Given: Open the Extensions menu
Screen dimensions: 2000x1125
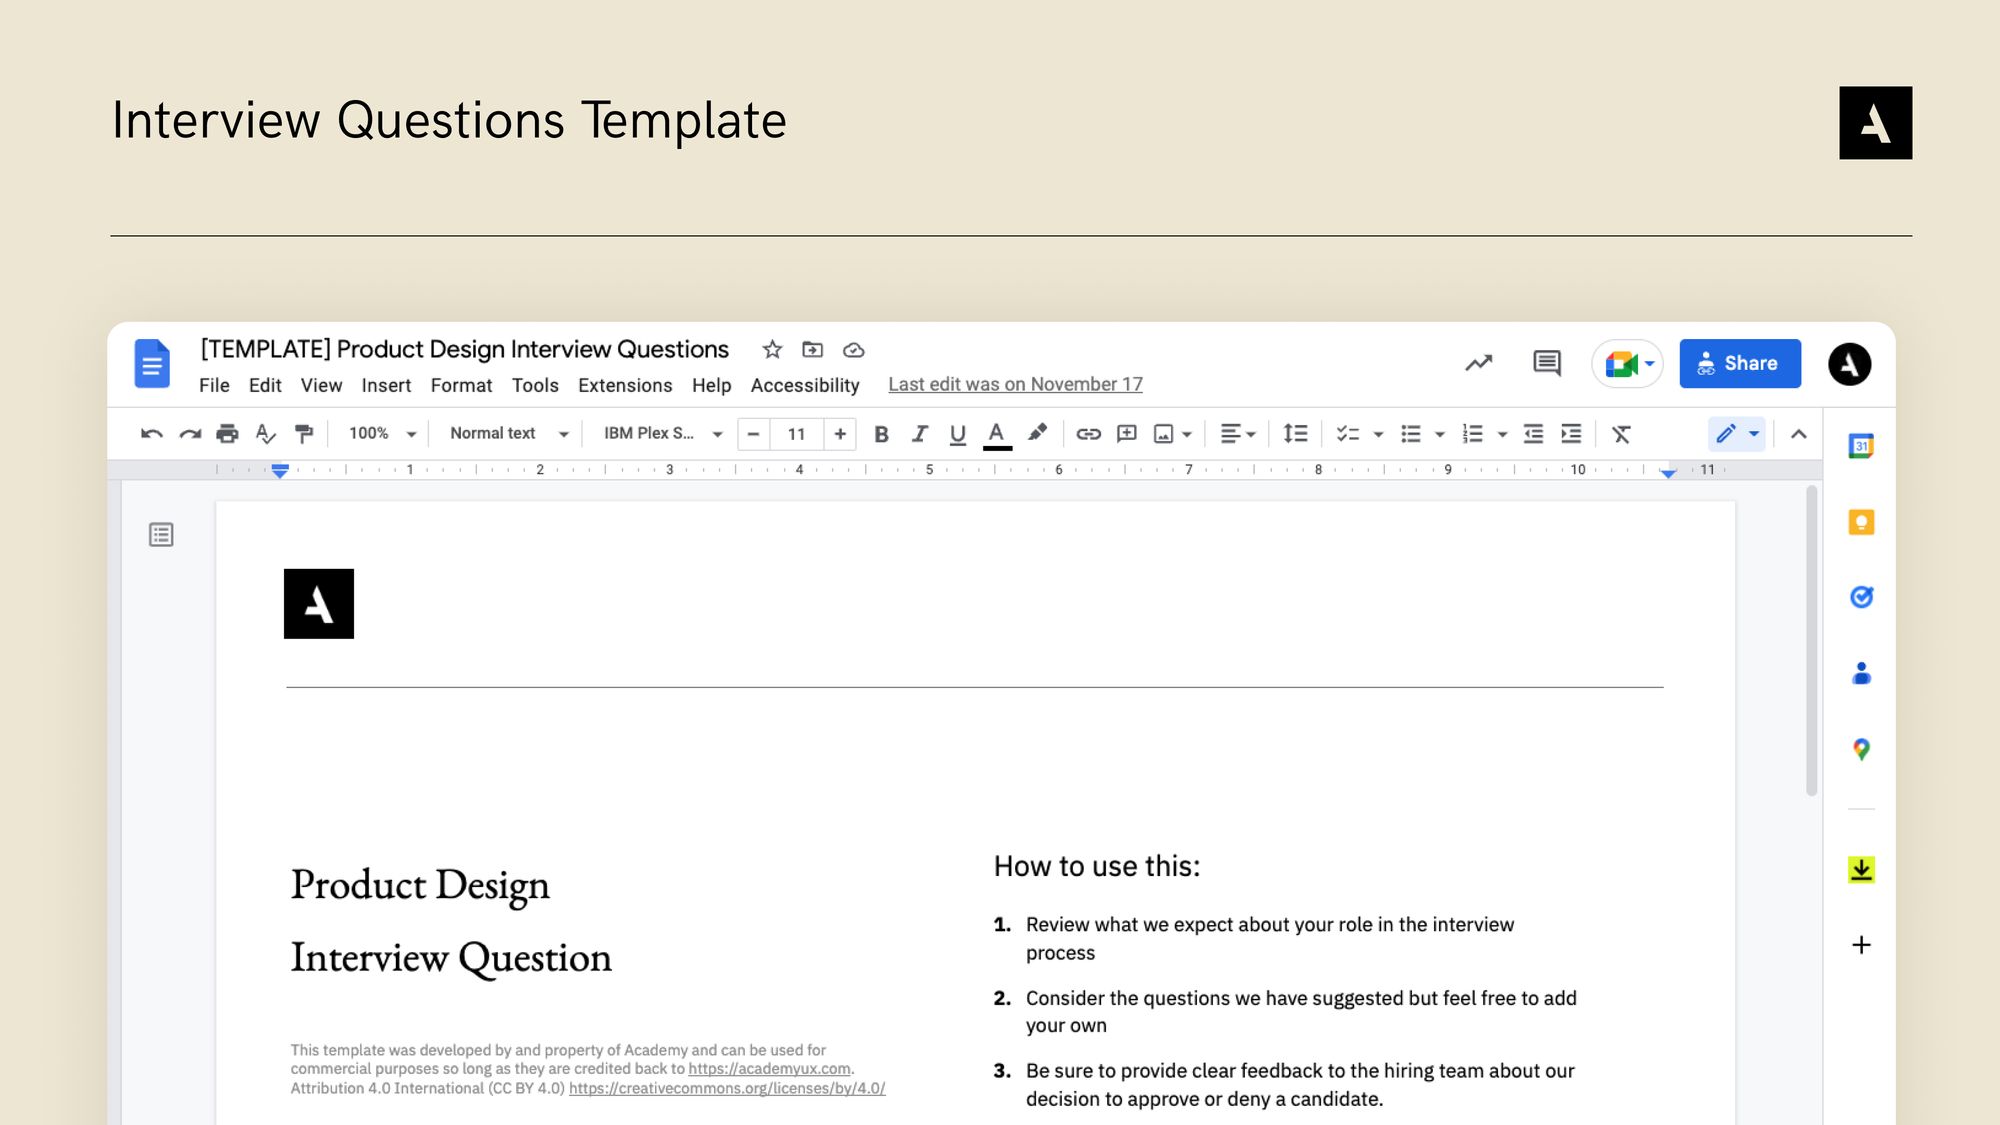Looking at the screenshot, I should pos(625,385).
